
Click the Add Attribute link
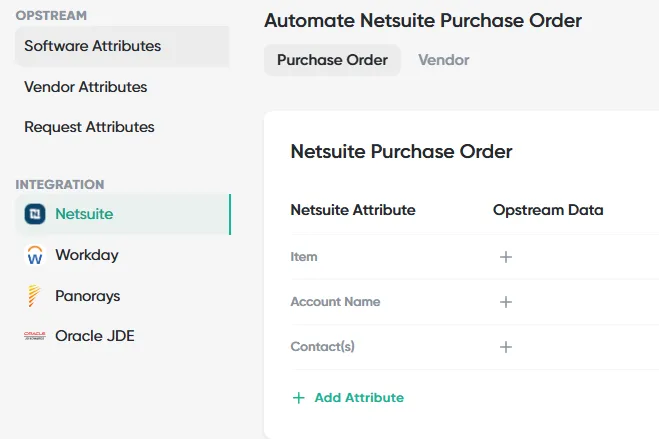point(359,397)
